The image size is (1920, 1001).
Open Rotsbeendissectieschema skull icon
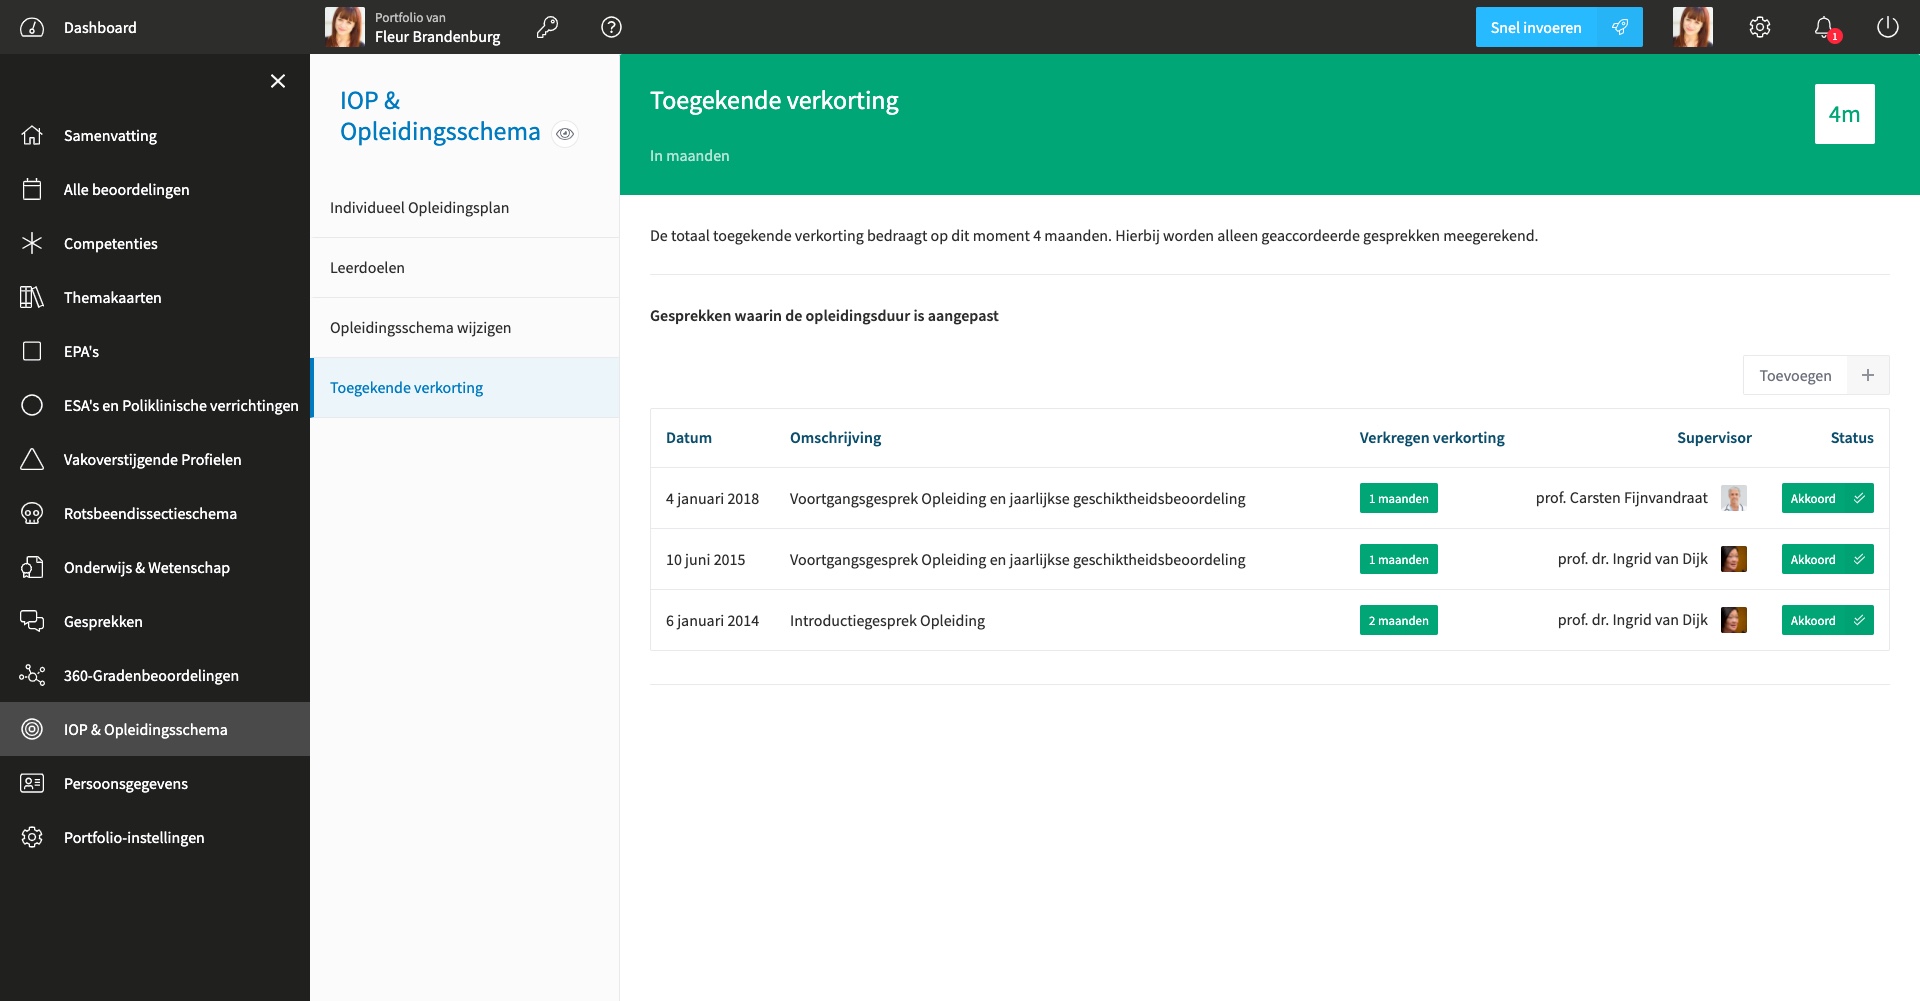pyautogui.click(x=32, y=514)
